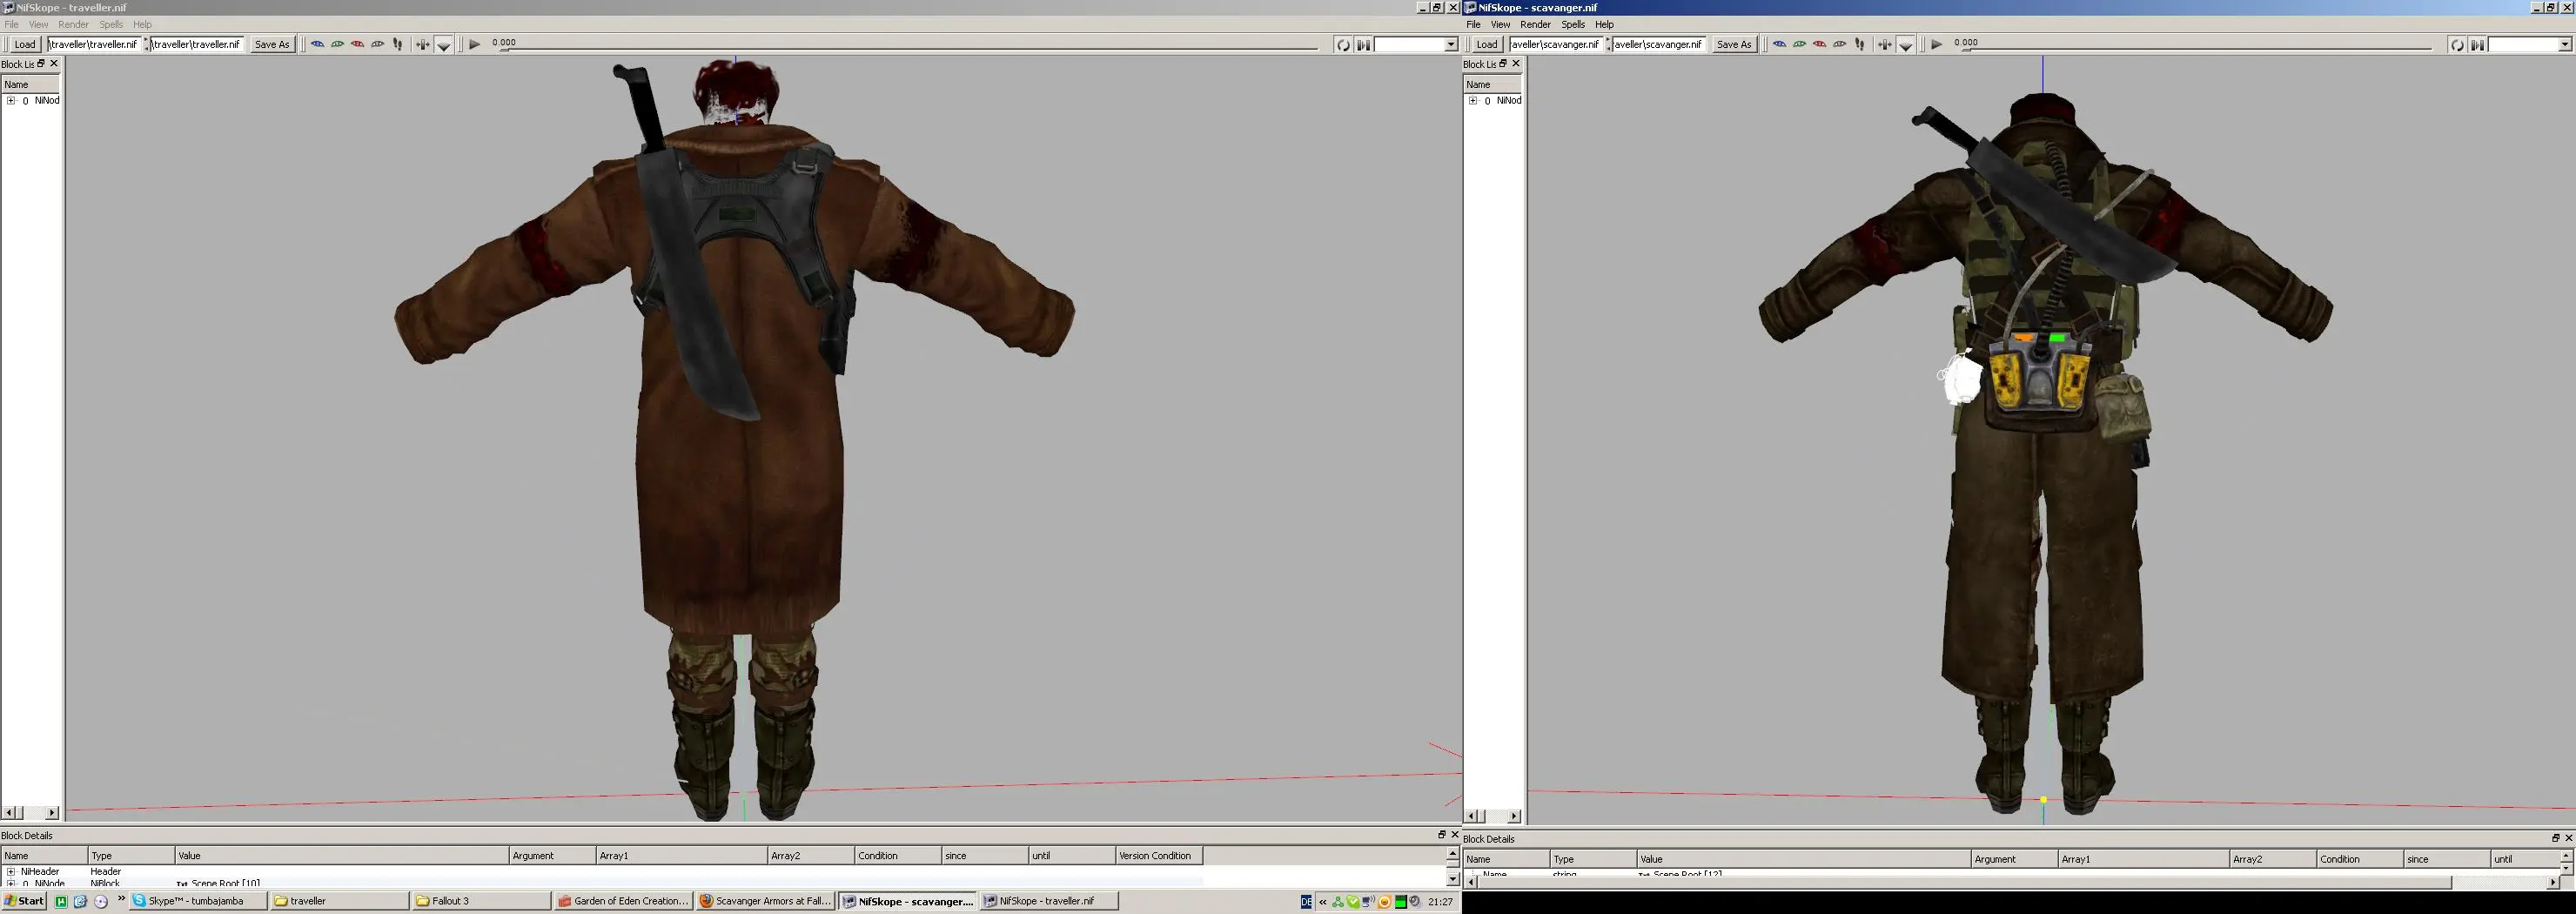The height and width of the screenshot is (914, 2576).
Task: Click the flip-view arrows icon in traveller window
Action: tap(423, 44)
